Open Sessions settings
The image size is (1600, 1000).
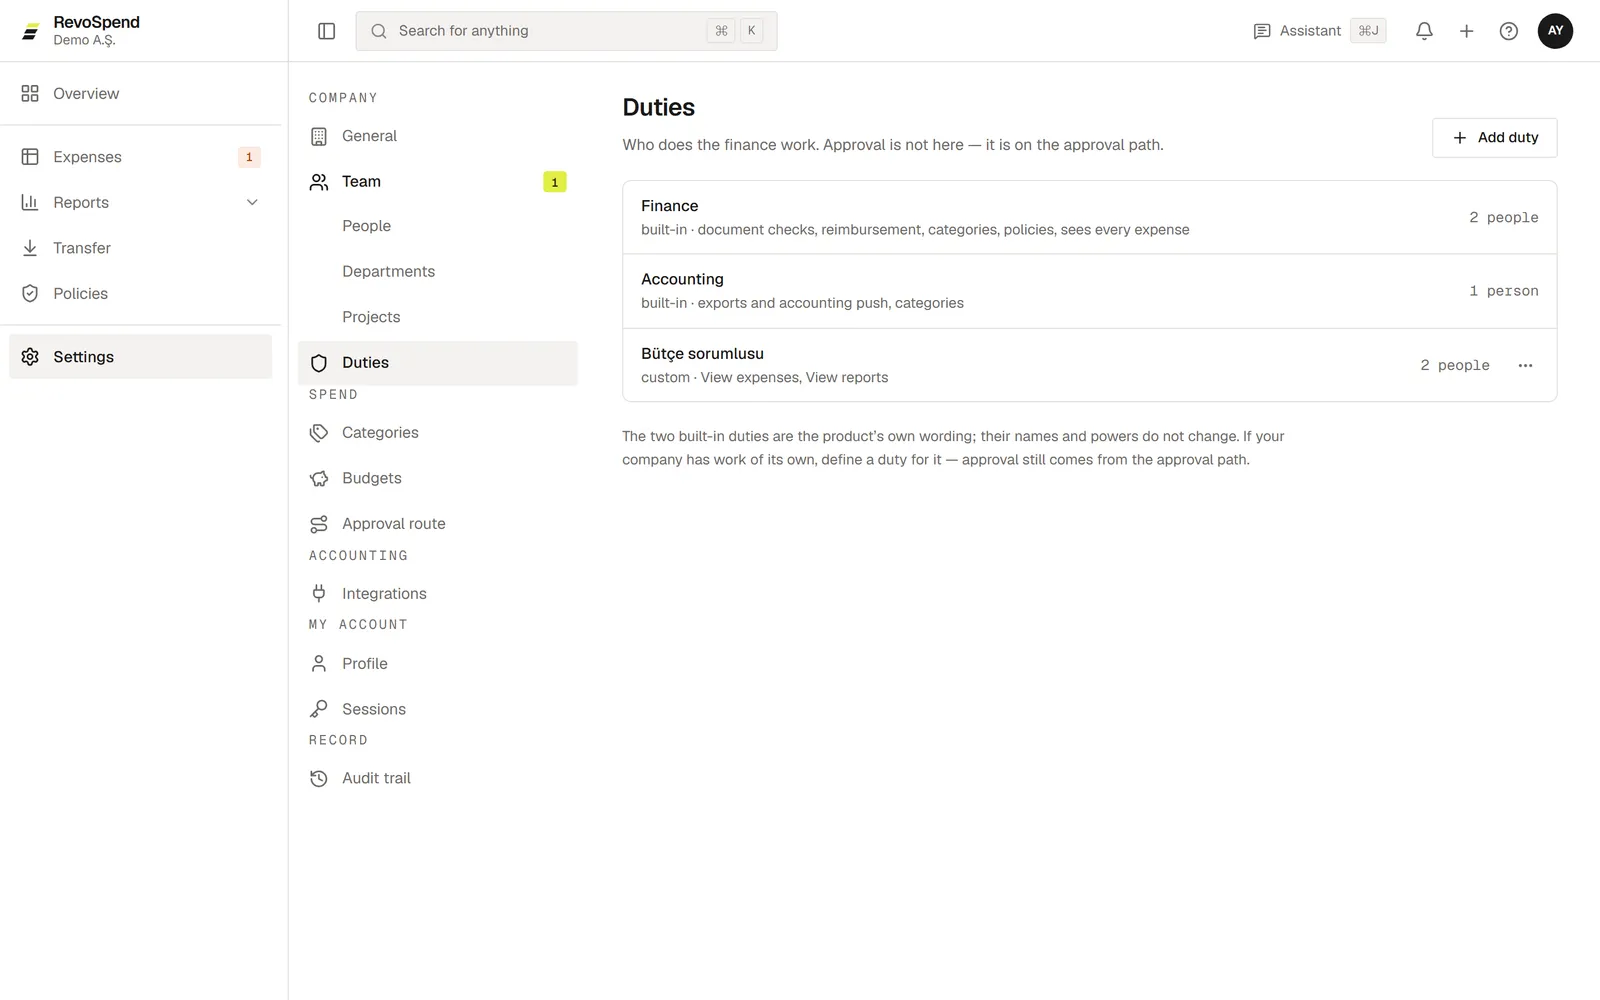coord(438,709)
